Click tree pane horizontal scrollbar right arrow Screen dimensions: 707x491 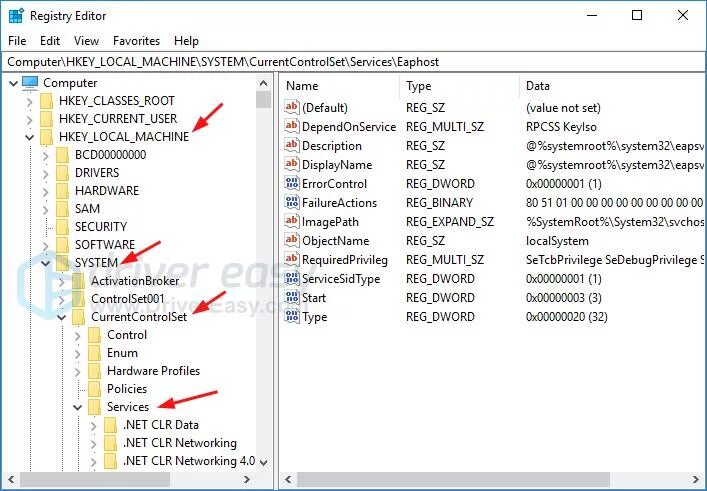click(x=247, y=480)
